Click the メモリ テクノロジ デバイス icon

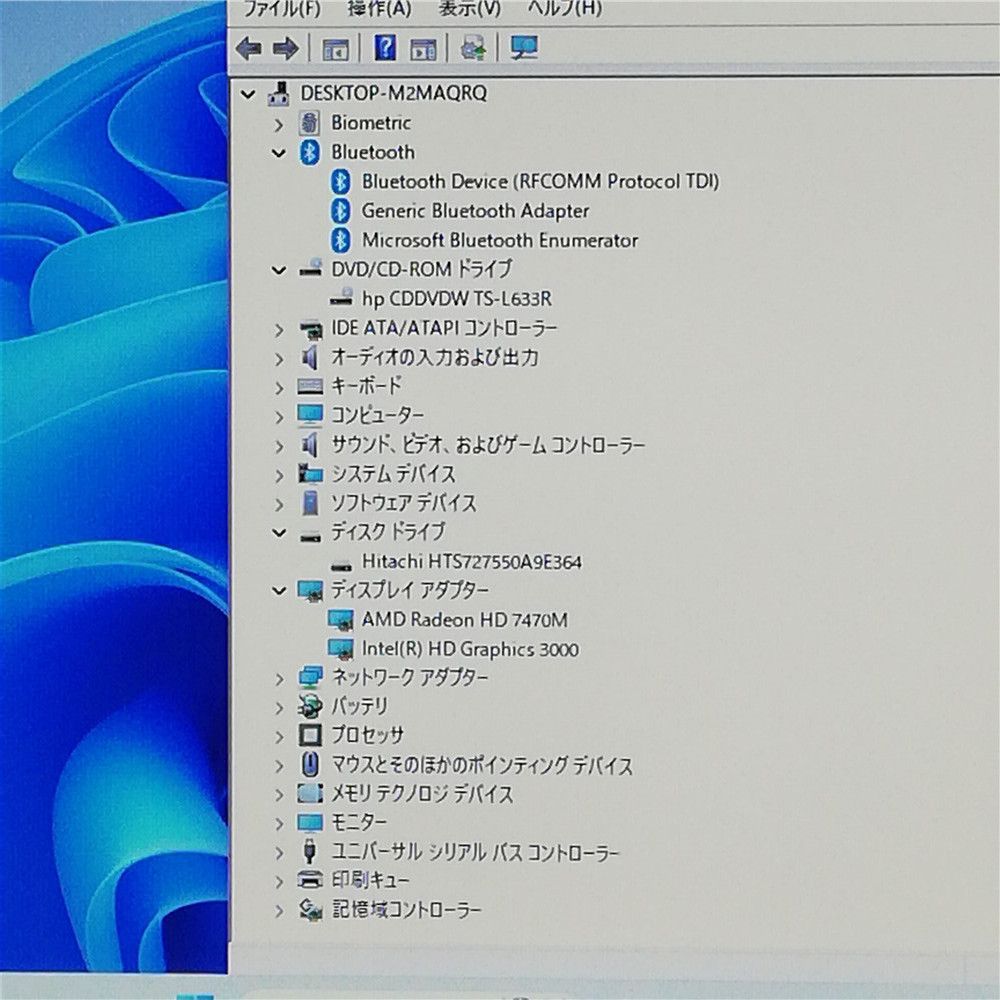click(x=311, y=793)
